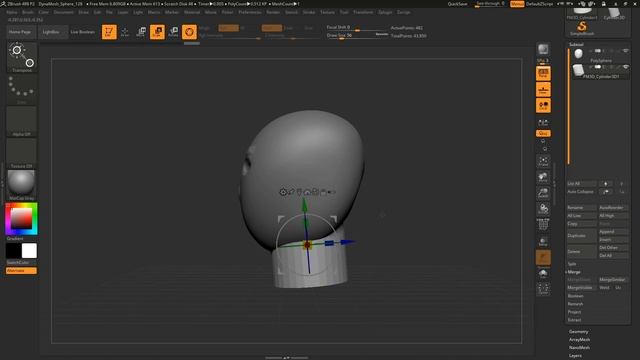Select the Scale transform icon
This screenshot has width=640, height=360.
point(157,32)
